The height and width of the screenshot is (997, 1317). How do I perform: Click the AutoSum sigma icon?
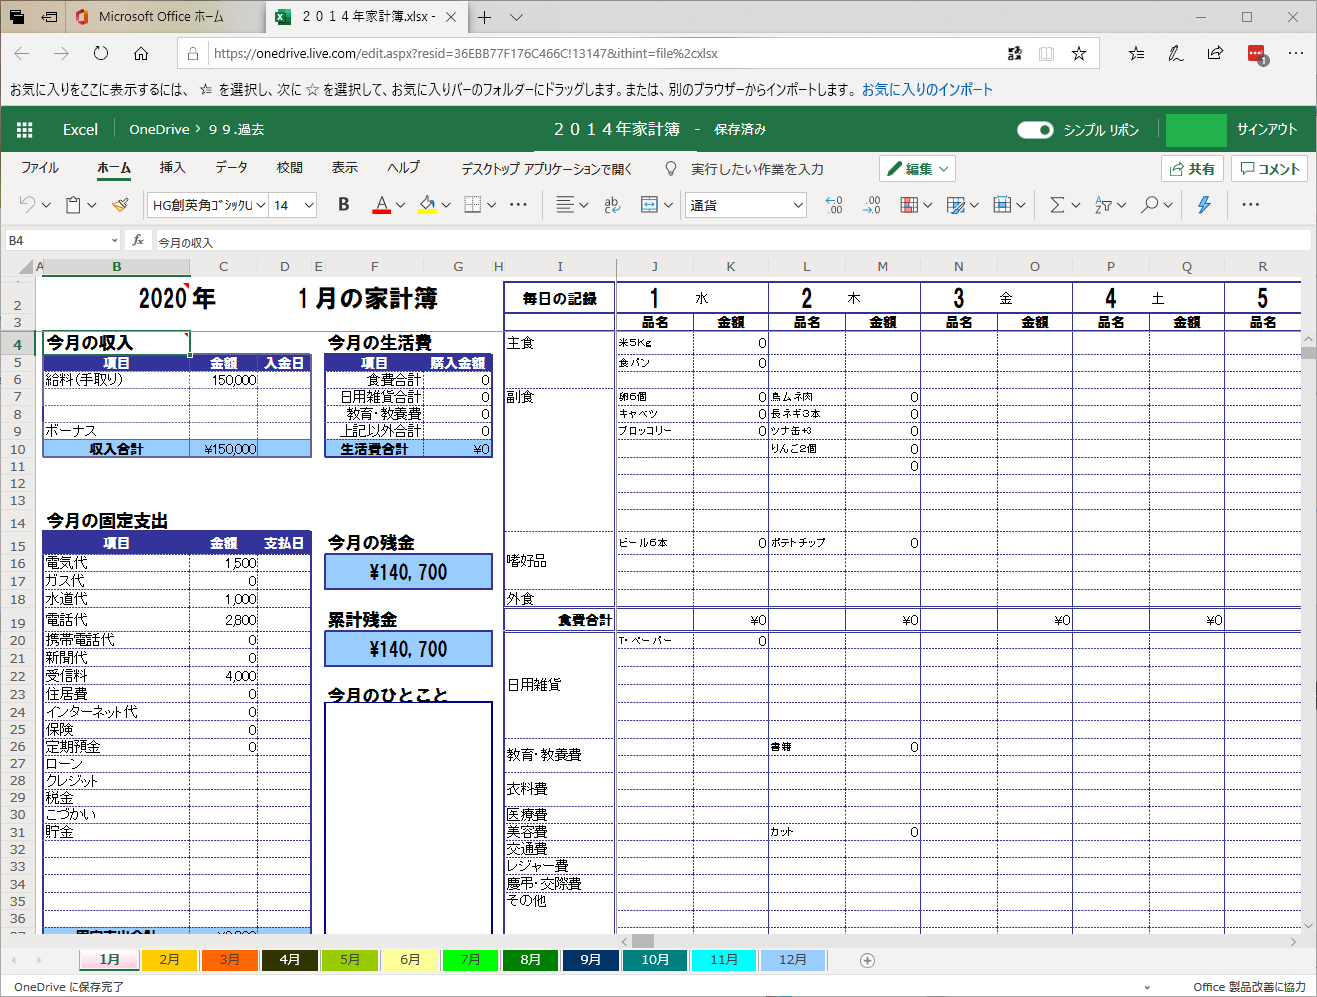point(1057,204)
